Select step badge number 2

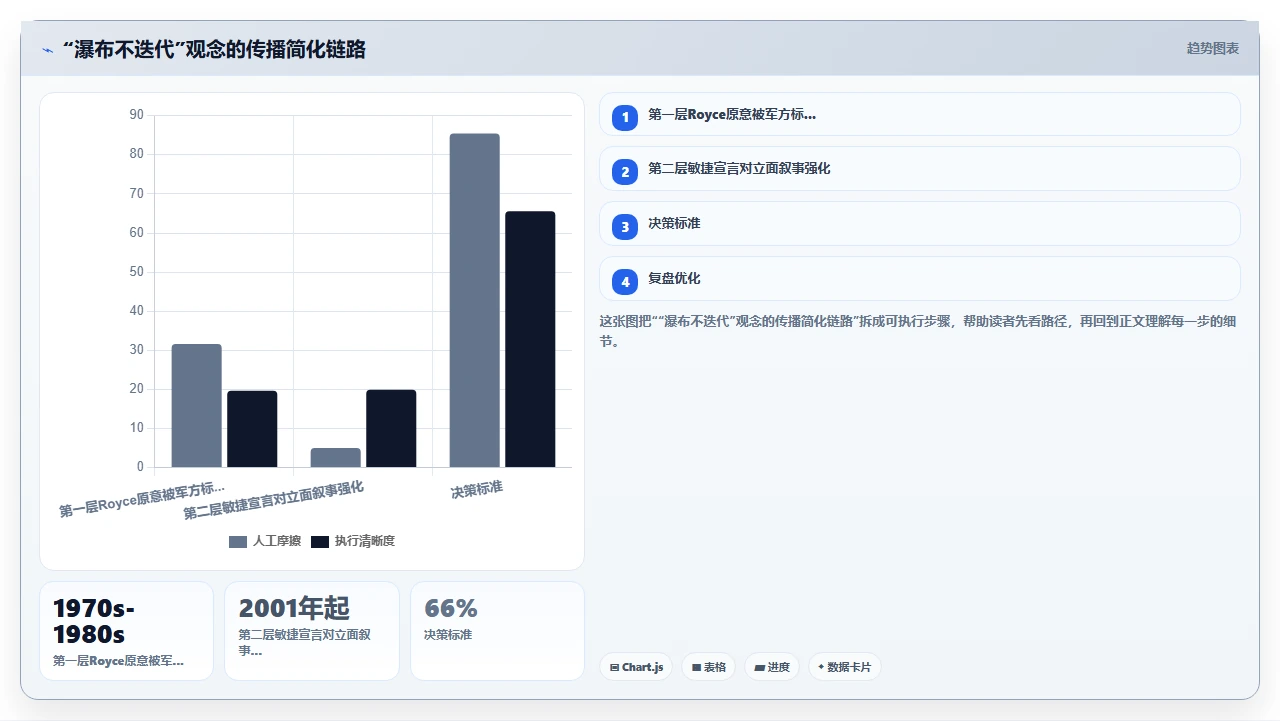pyautogui.click(x=625, y=172)
